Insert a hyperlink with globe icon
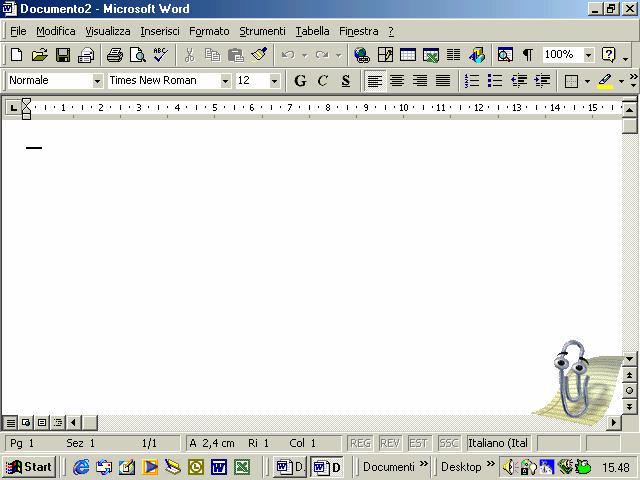 pyautogui.click(x=362, y=55)
